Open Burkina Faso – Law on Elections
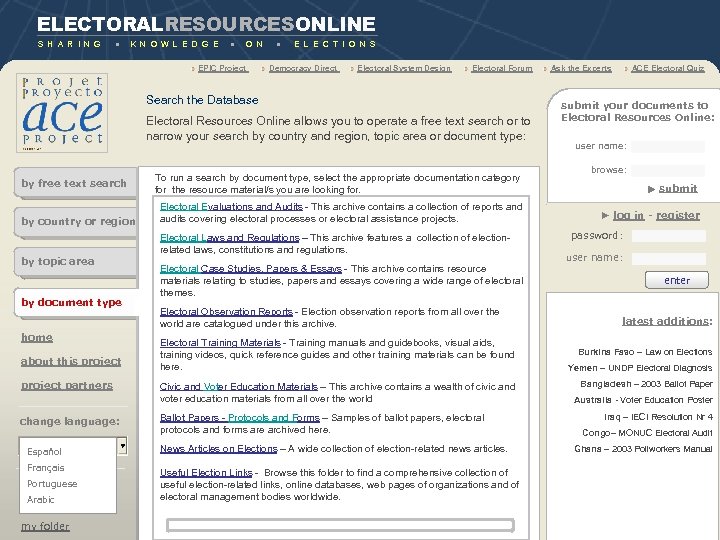Viewport: 720px width, 540px height. coord(645,352)
